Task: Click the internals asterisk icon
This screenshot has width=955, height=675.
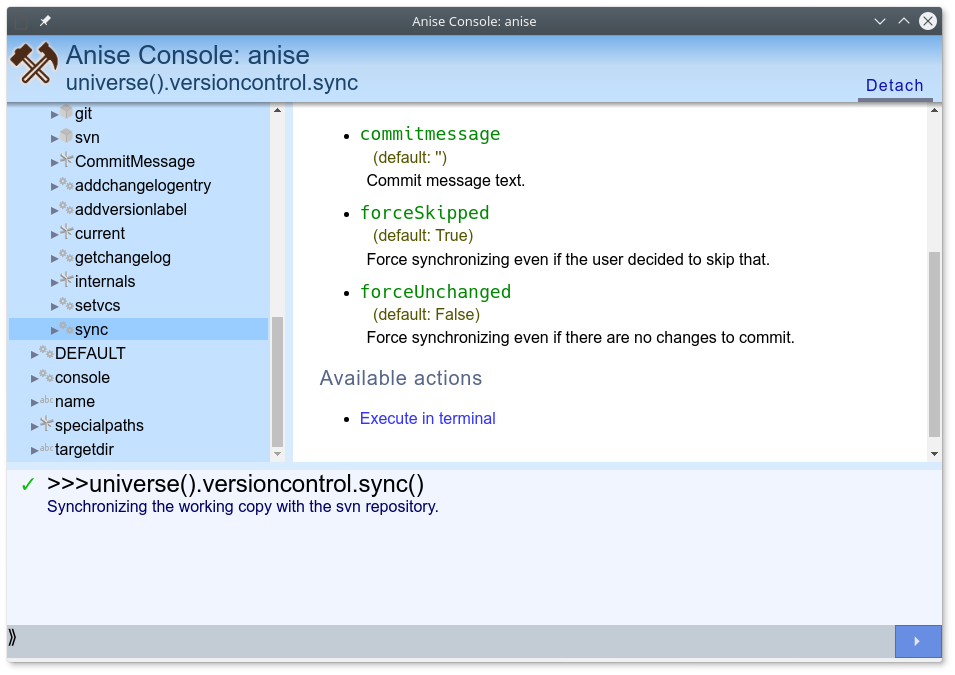Action: (66, 280)
